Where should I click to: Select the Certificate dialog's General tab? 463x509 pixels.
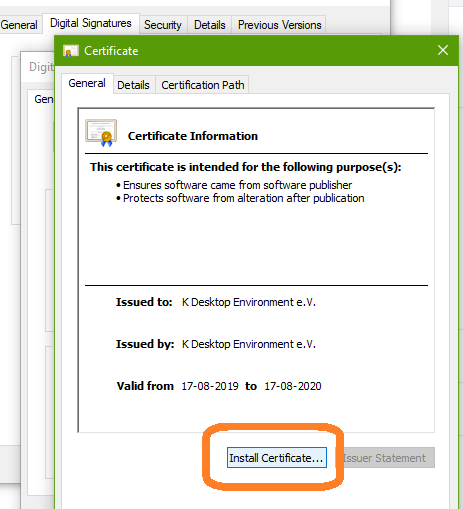click(x=87, y=83)
